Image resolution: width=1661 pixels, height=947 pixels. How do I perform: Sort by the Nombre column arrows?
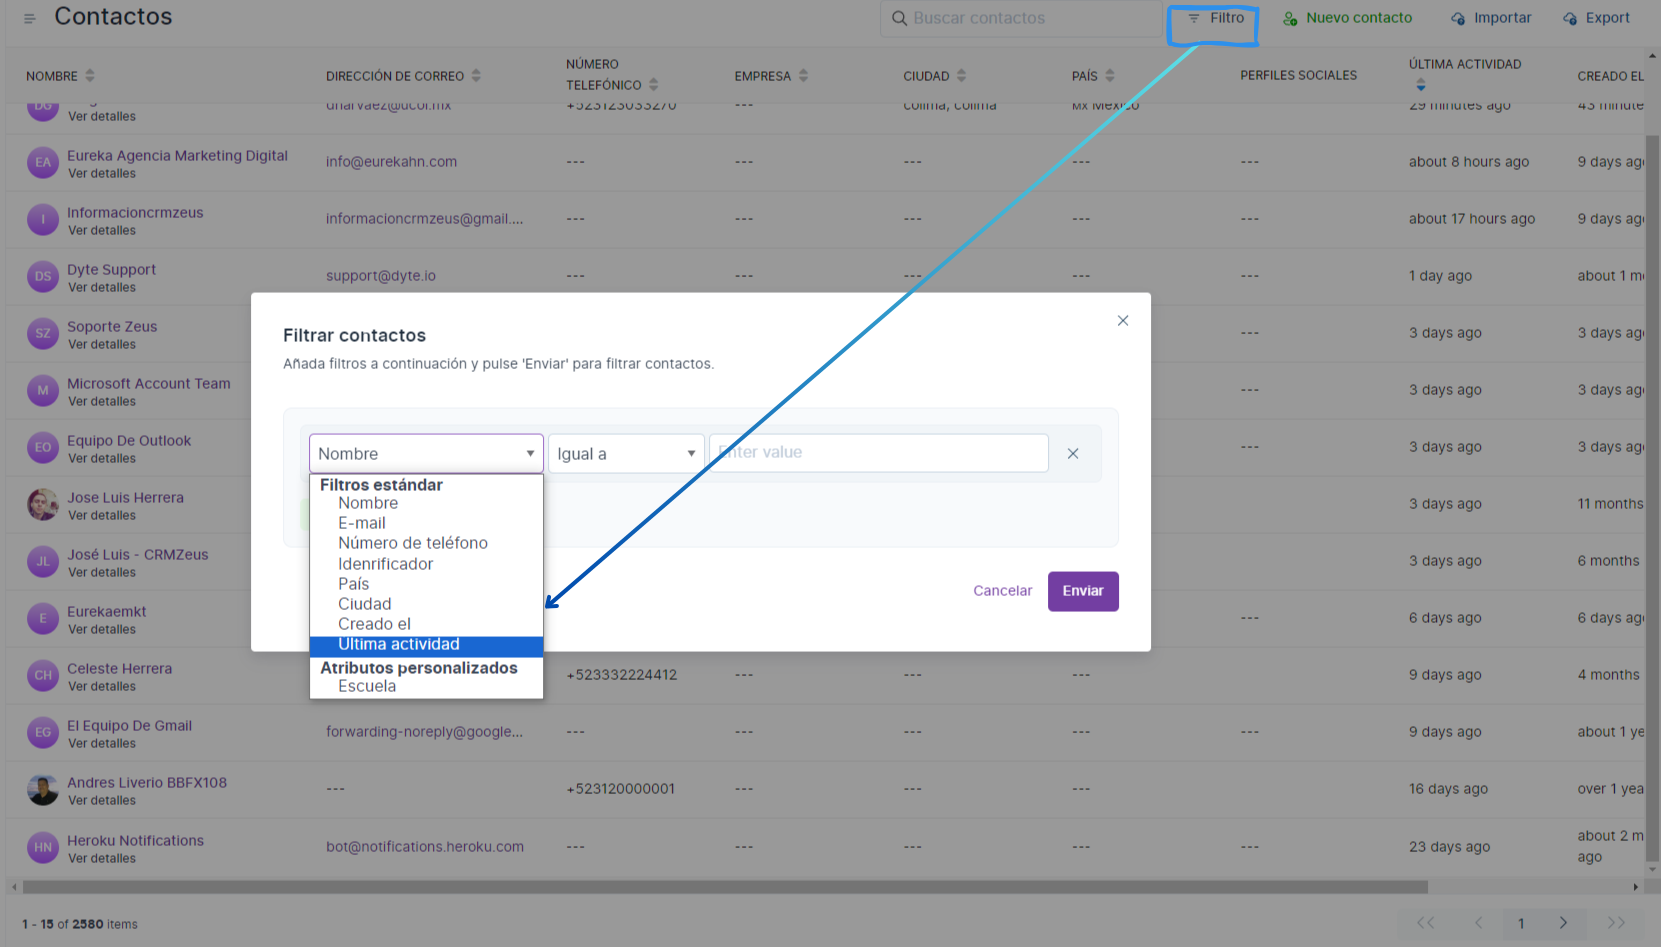coord(90,76)
